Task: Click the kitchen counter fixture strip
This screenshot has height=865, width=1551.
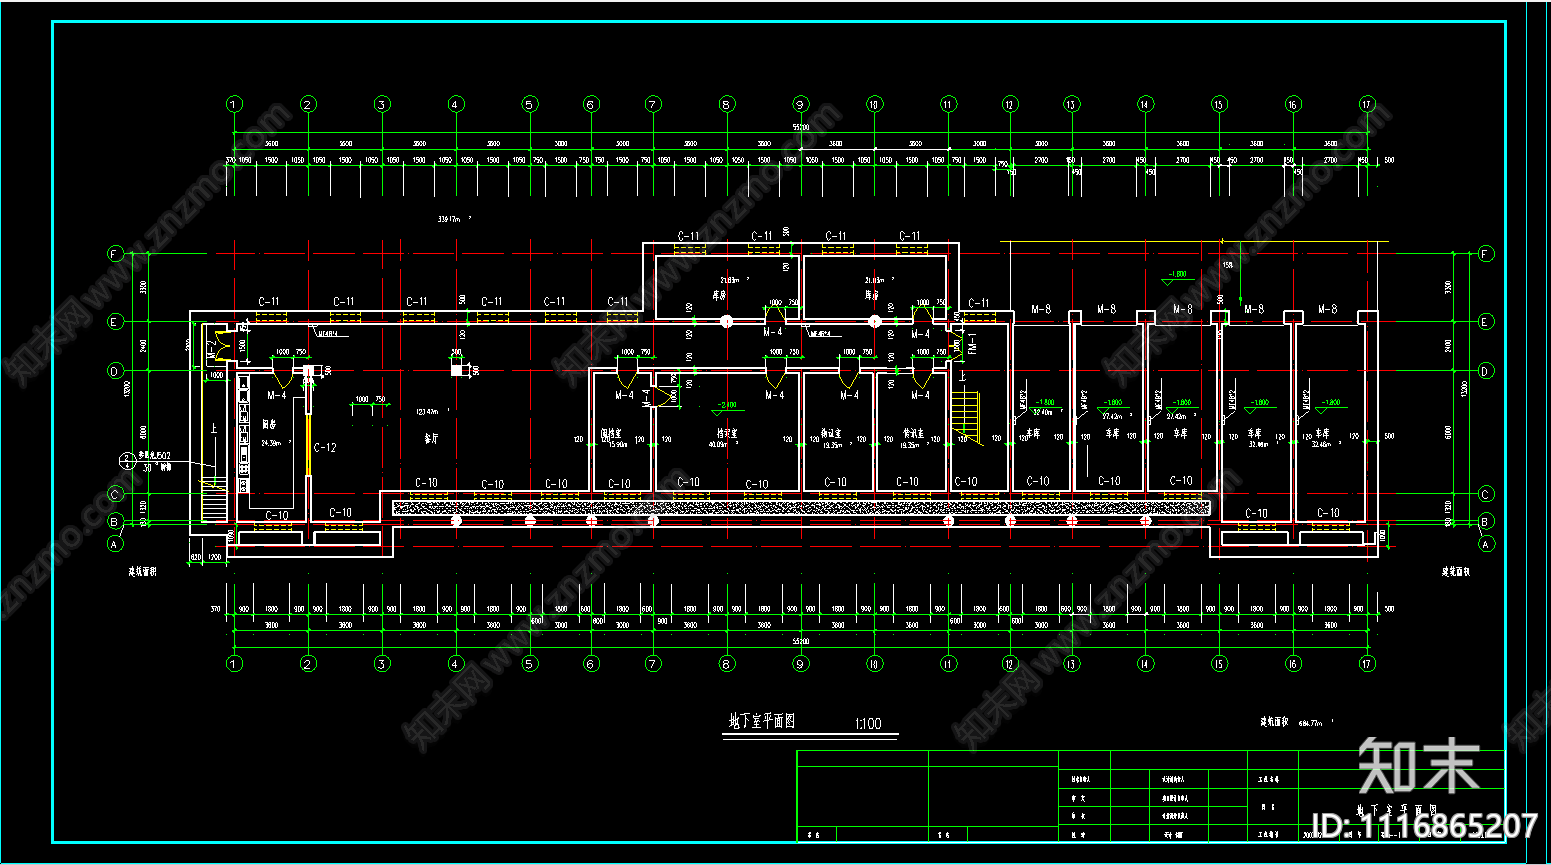Action: (243, 434)
